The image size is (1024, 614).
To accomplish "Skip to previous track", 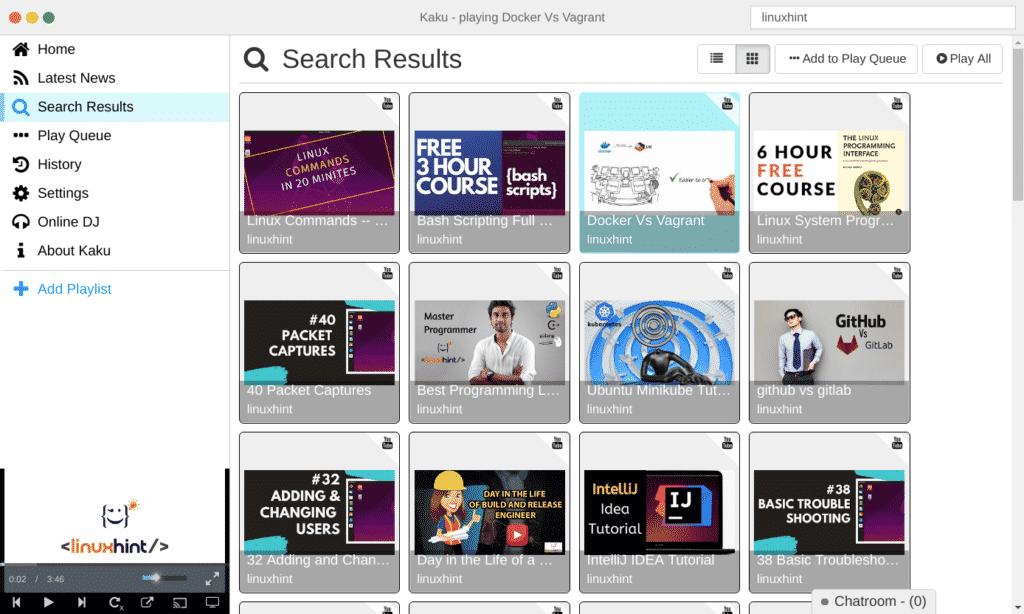I will 16,602.
